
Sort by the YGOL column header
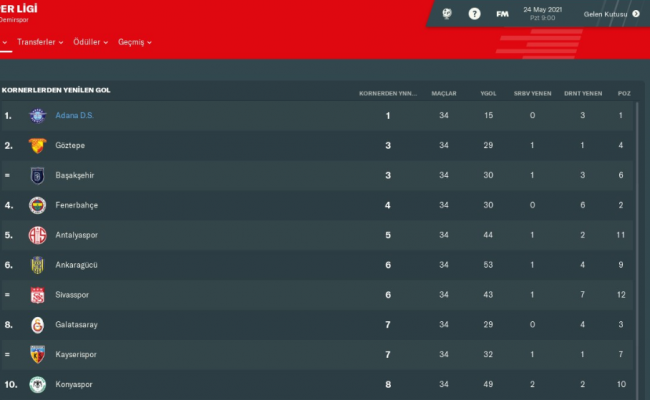pyautogui.click(x=488, y=92)
